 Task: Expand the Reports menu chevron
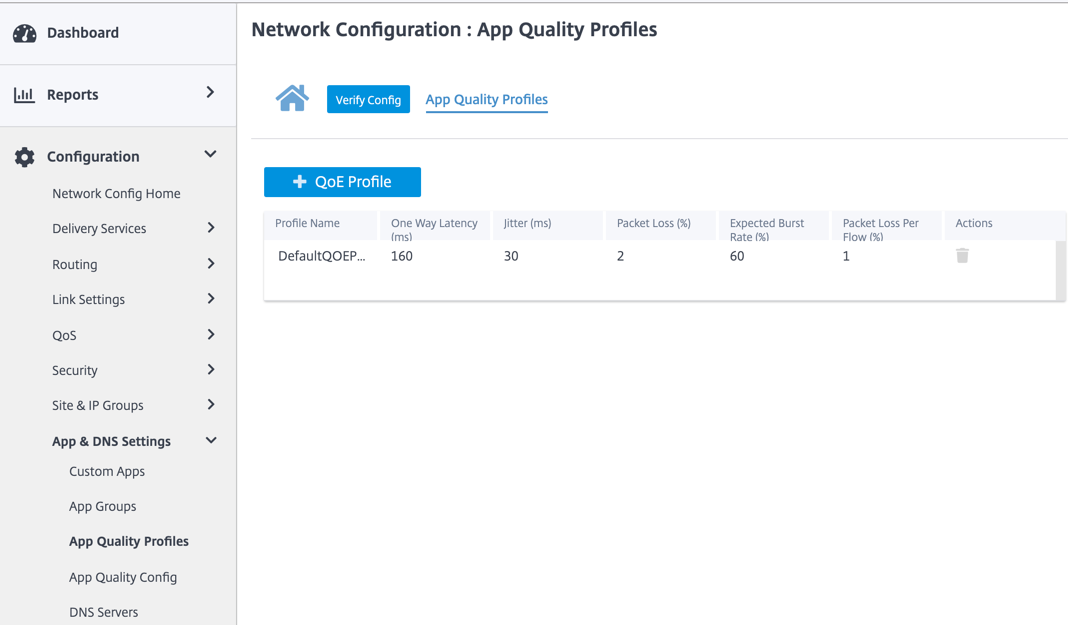tap(210, 92)
